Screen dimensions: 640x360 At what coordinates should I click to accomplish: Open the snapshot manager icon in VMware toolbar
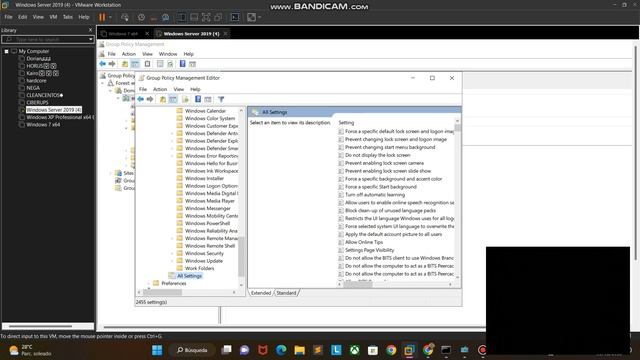click(x=165, y=17)
